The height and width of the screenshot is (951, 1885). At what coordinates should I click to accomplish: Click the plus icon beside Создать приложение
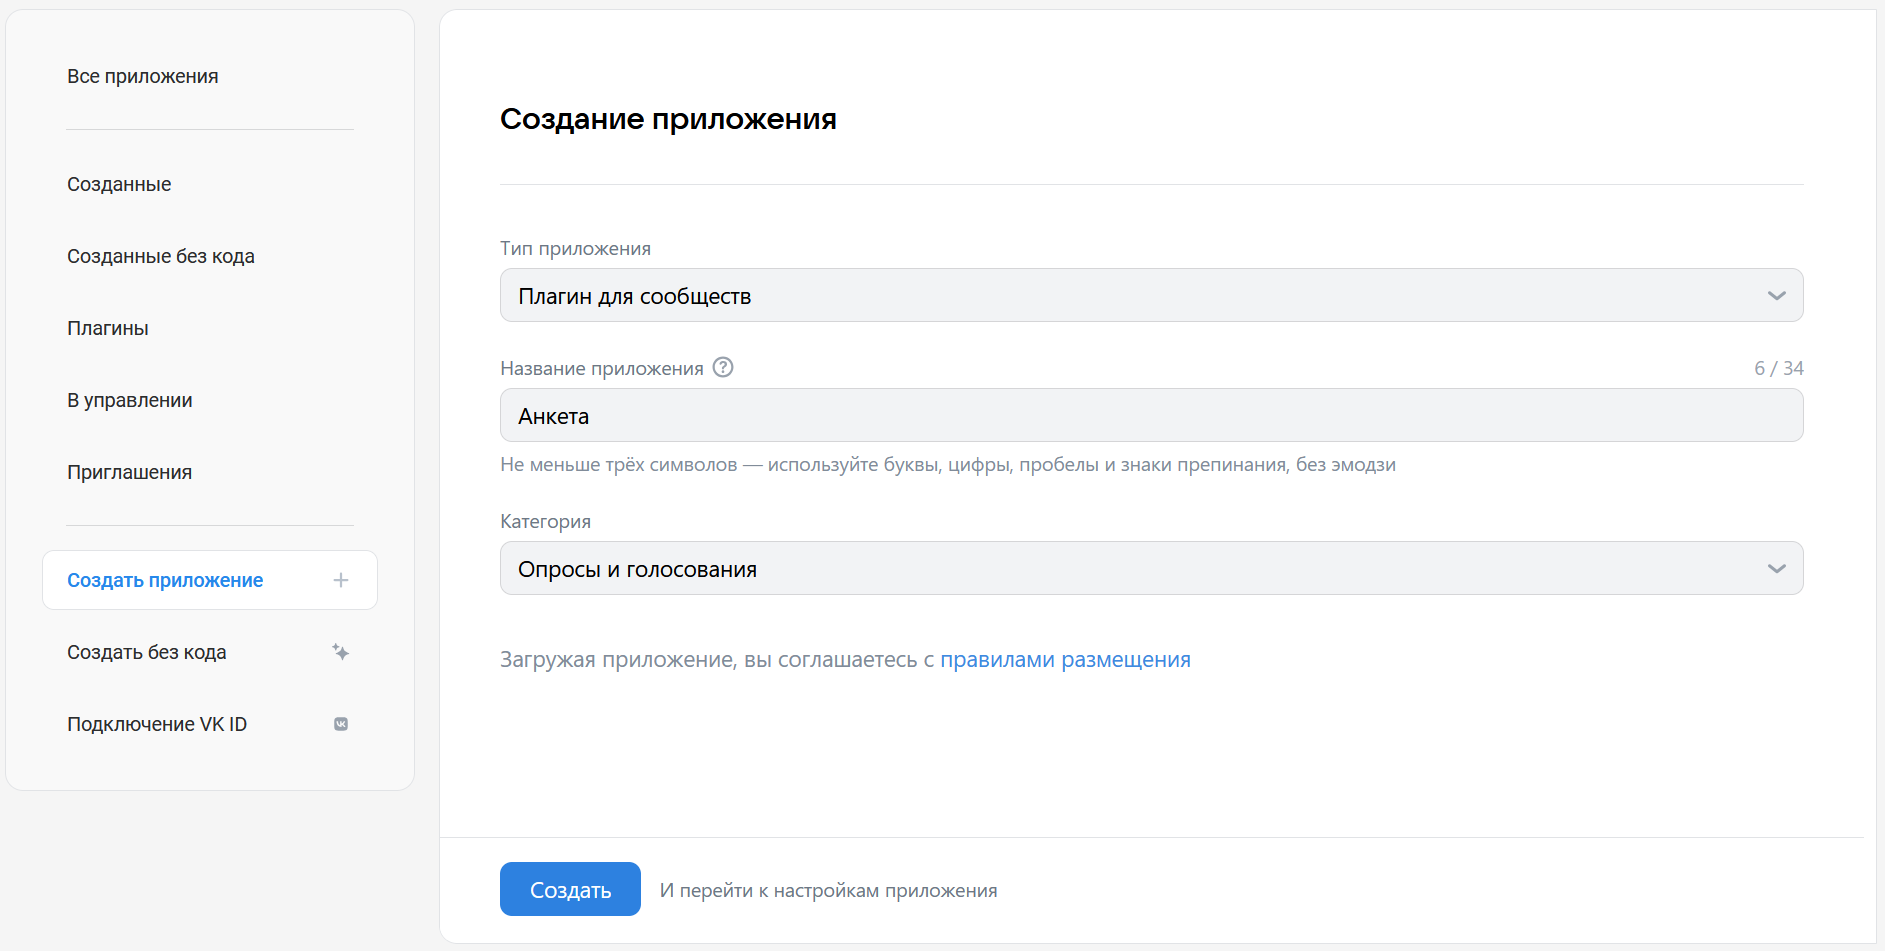341,580
